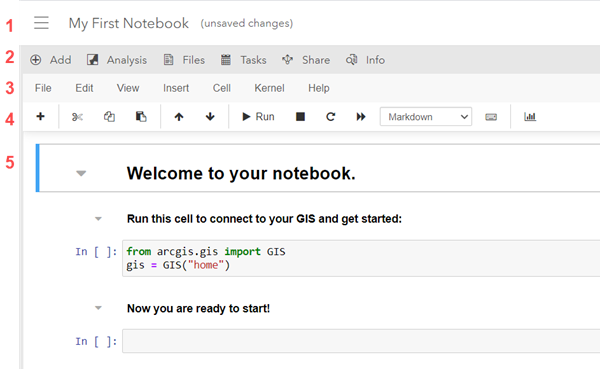Open the Cell menu
Screen dimensions: 600x369
click(x=222, y=88)
